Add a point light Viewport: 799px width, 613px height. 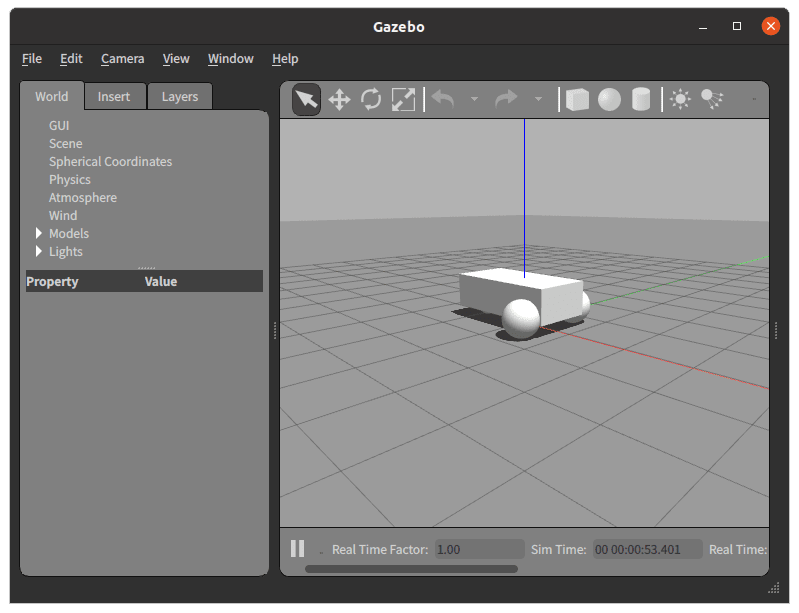point(680,99)
